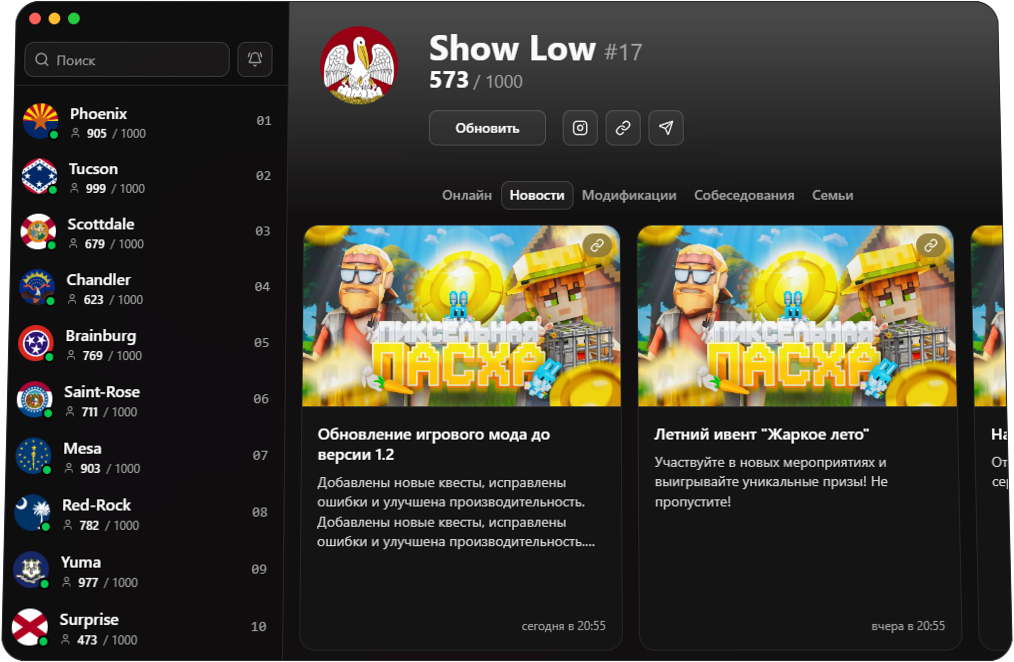
Task: Open the Летний ивент "Жаркое лето" article
Action: [761, 435]
